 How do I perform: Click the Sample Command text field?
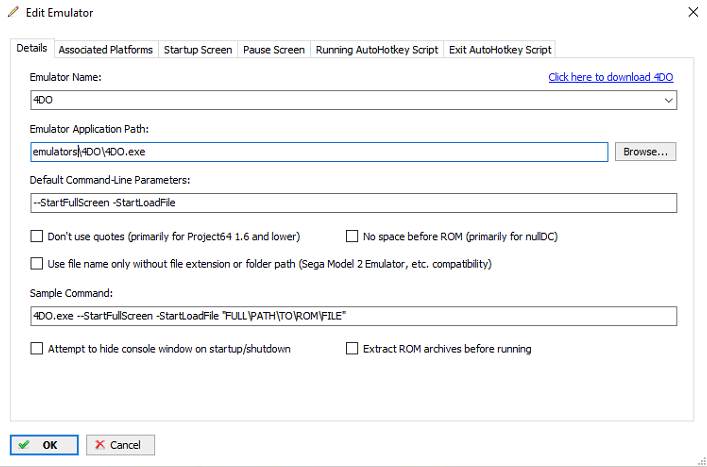click(354, 316)
